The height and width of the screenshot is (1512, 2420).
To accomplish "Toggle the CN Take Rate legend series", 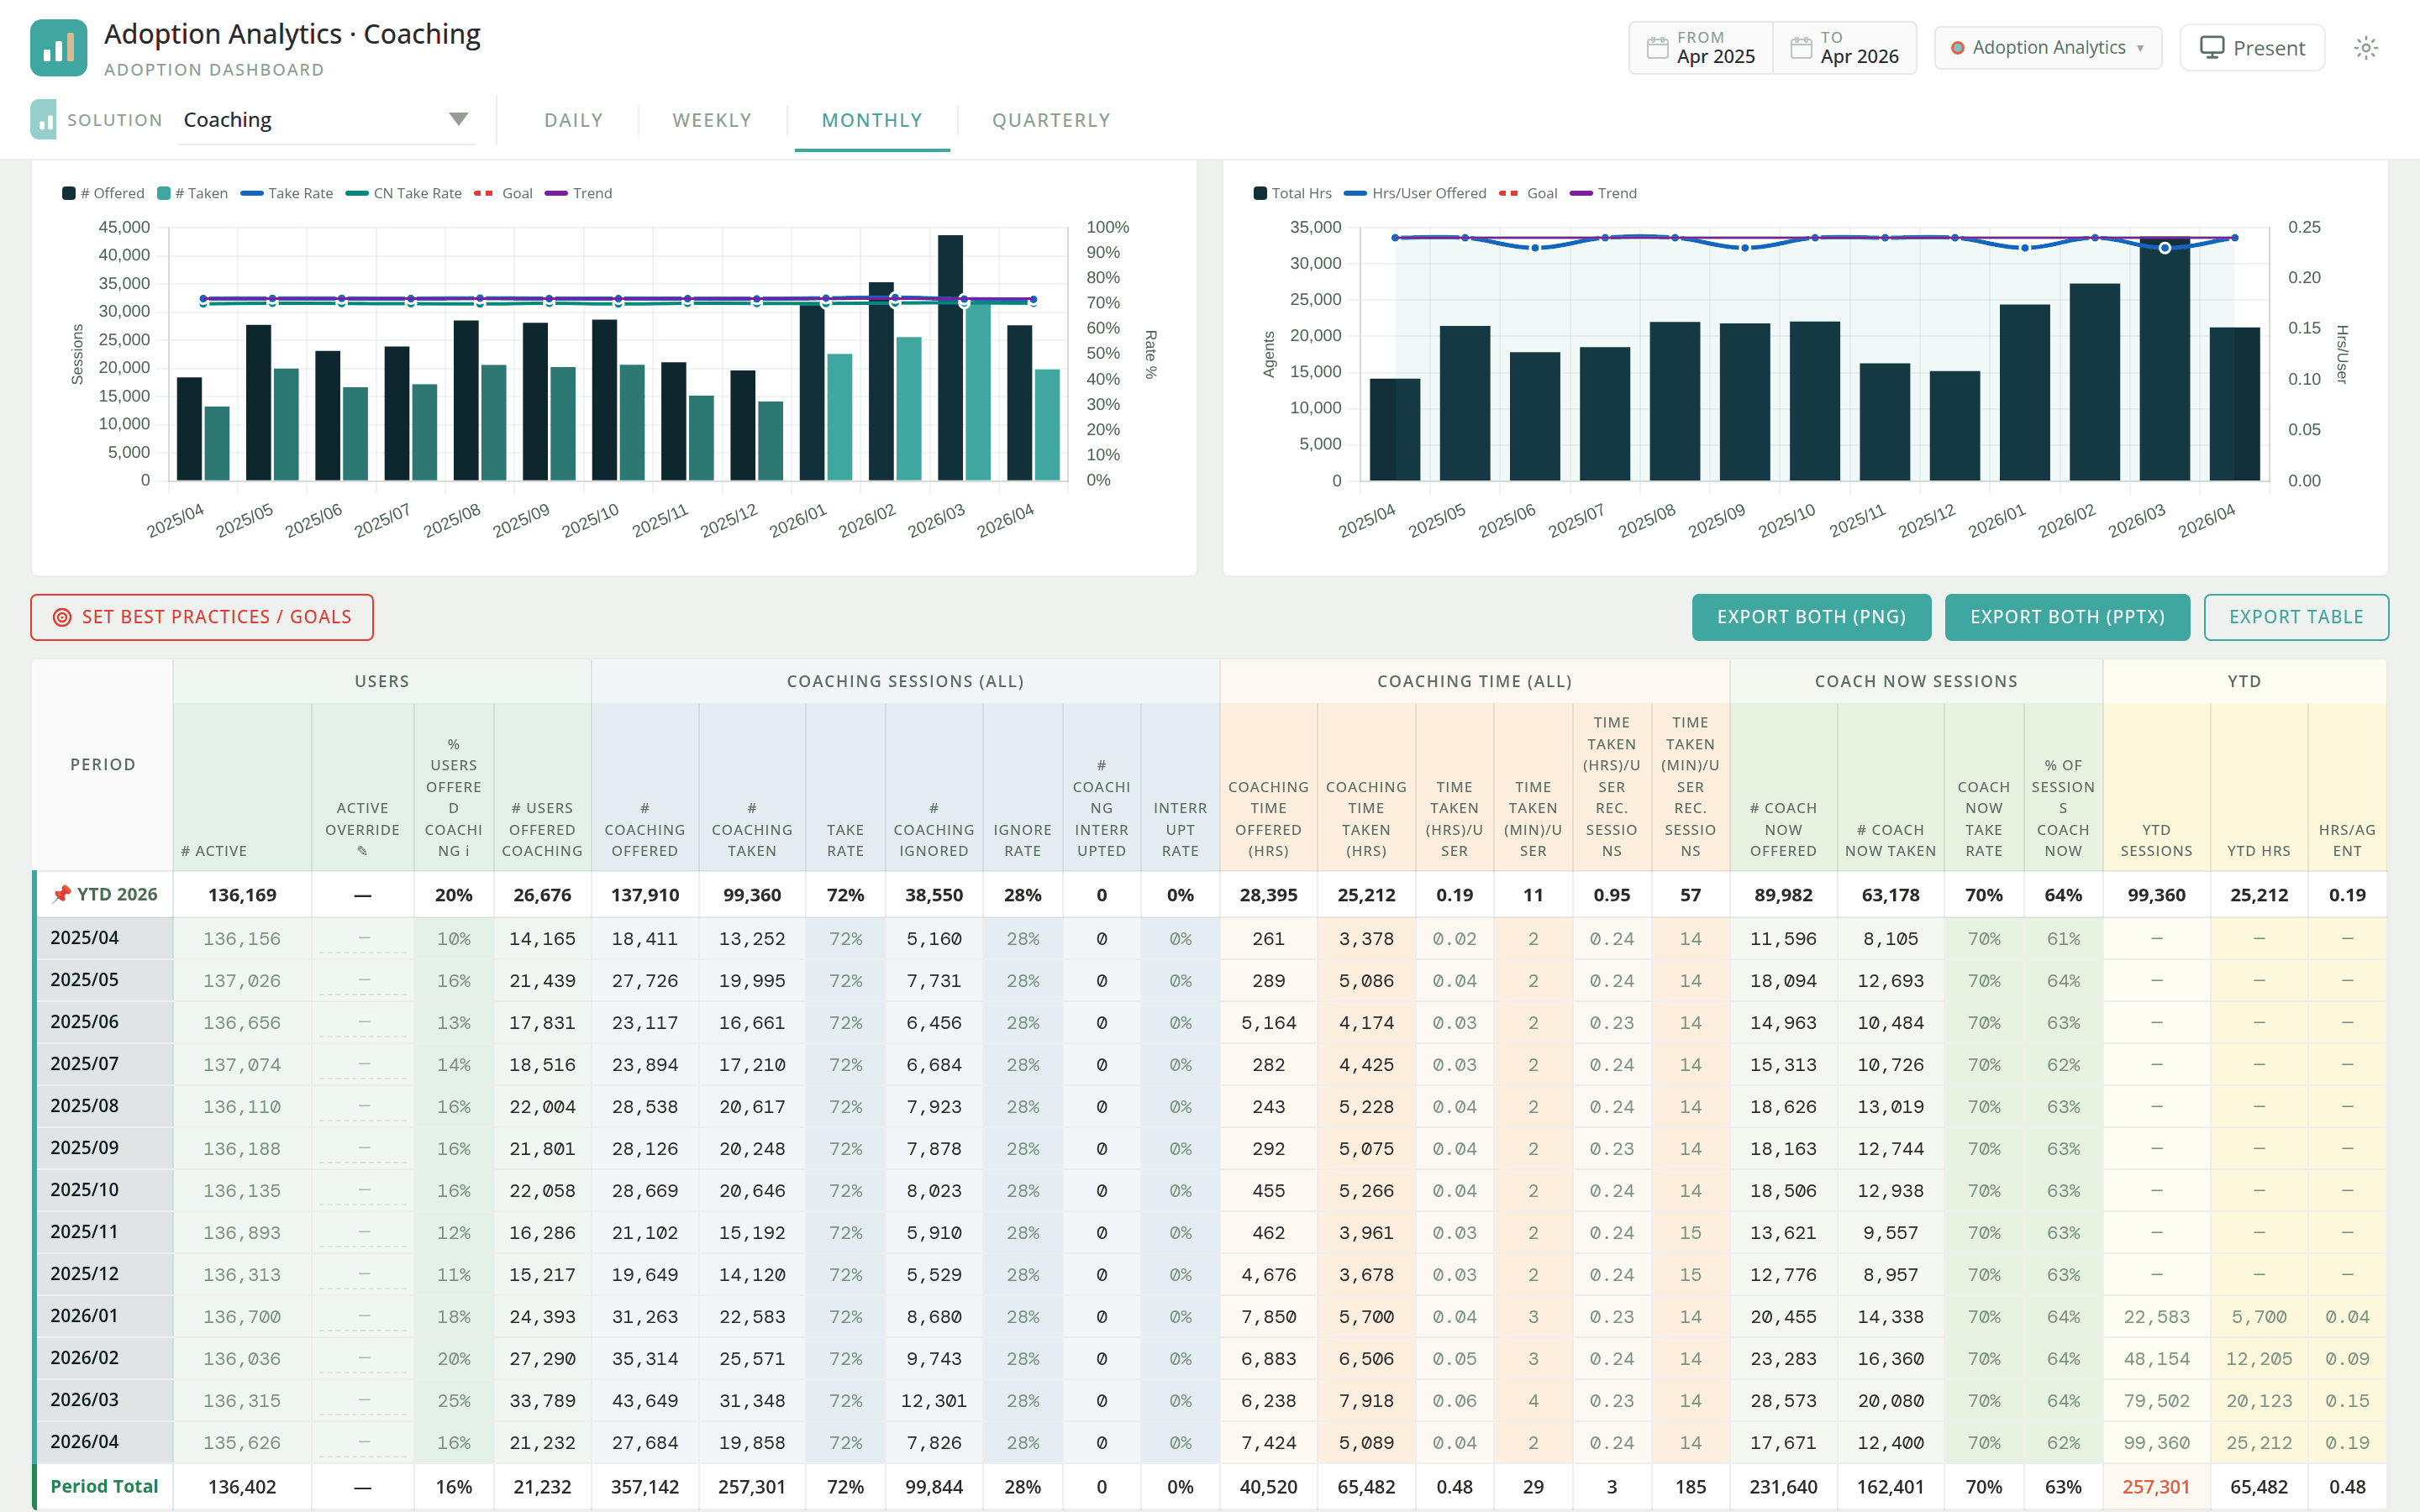I will tap(404, 193).
